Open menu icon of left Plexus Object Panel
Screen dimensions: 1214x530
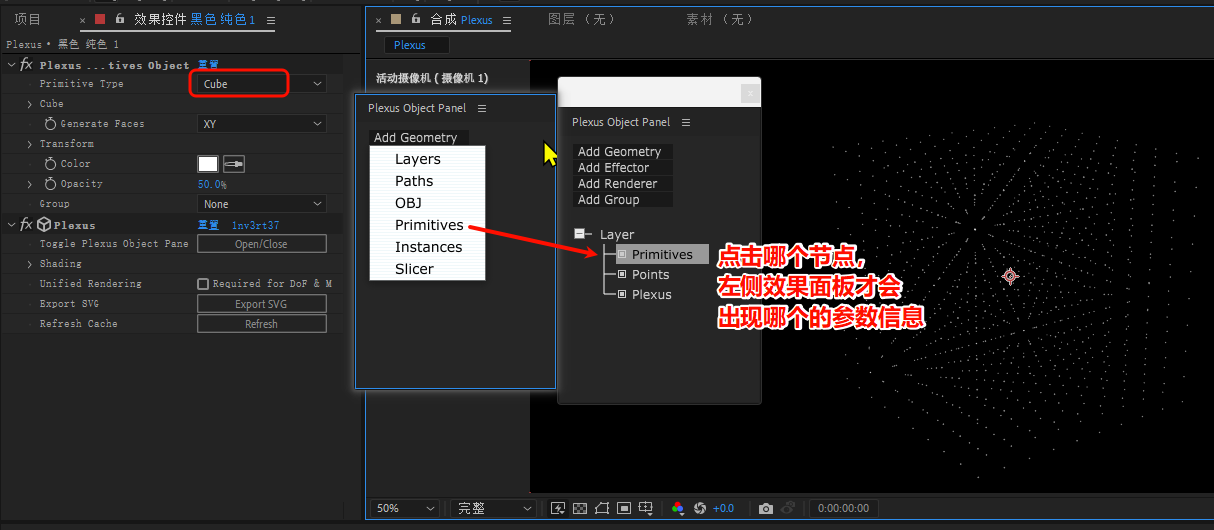482,108
